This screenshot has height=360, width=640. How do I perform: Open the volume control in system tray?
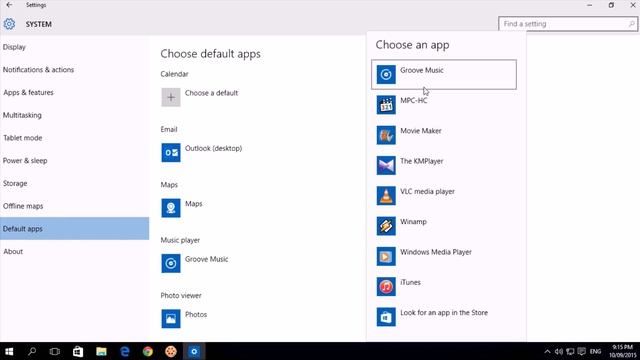point(559,351)
